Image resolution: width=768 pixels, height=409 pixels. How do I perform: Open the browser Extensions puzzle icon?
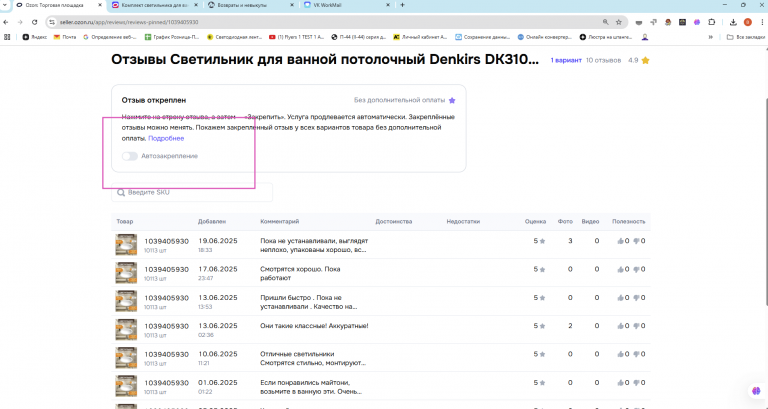(x=712, y=22)
